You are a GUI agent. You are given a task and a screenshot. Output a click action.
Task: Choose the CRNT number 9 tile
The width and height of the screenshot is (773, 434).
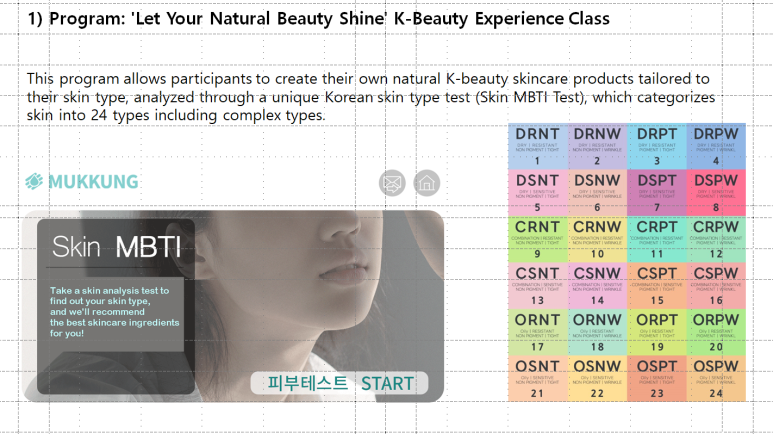pos(537,240)
